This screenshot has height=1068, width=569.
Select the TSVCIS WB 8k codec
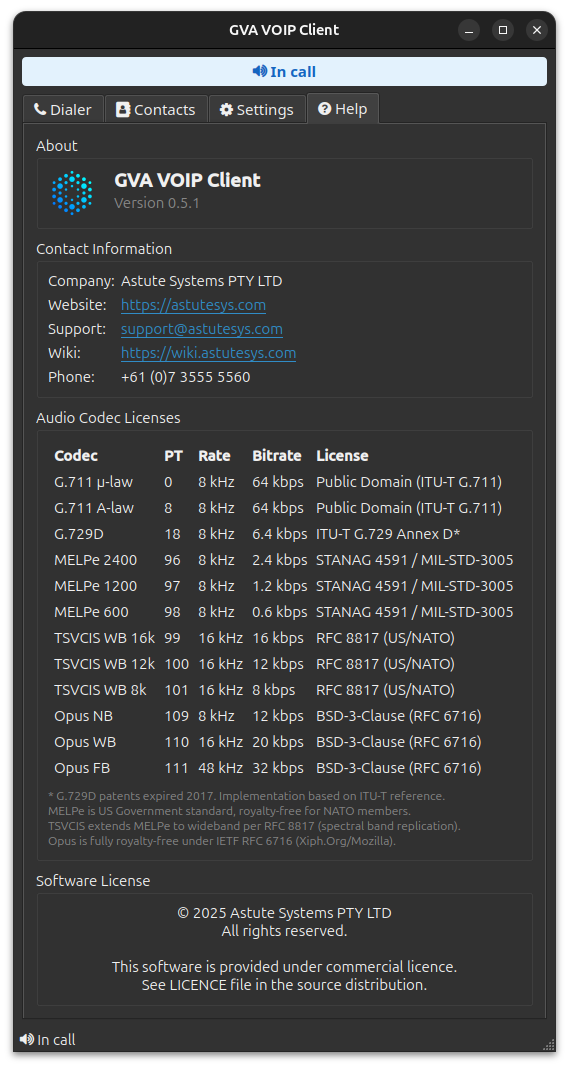(x=100, y=690)
